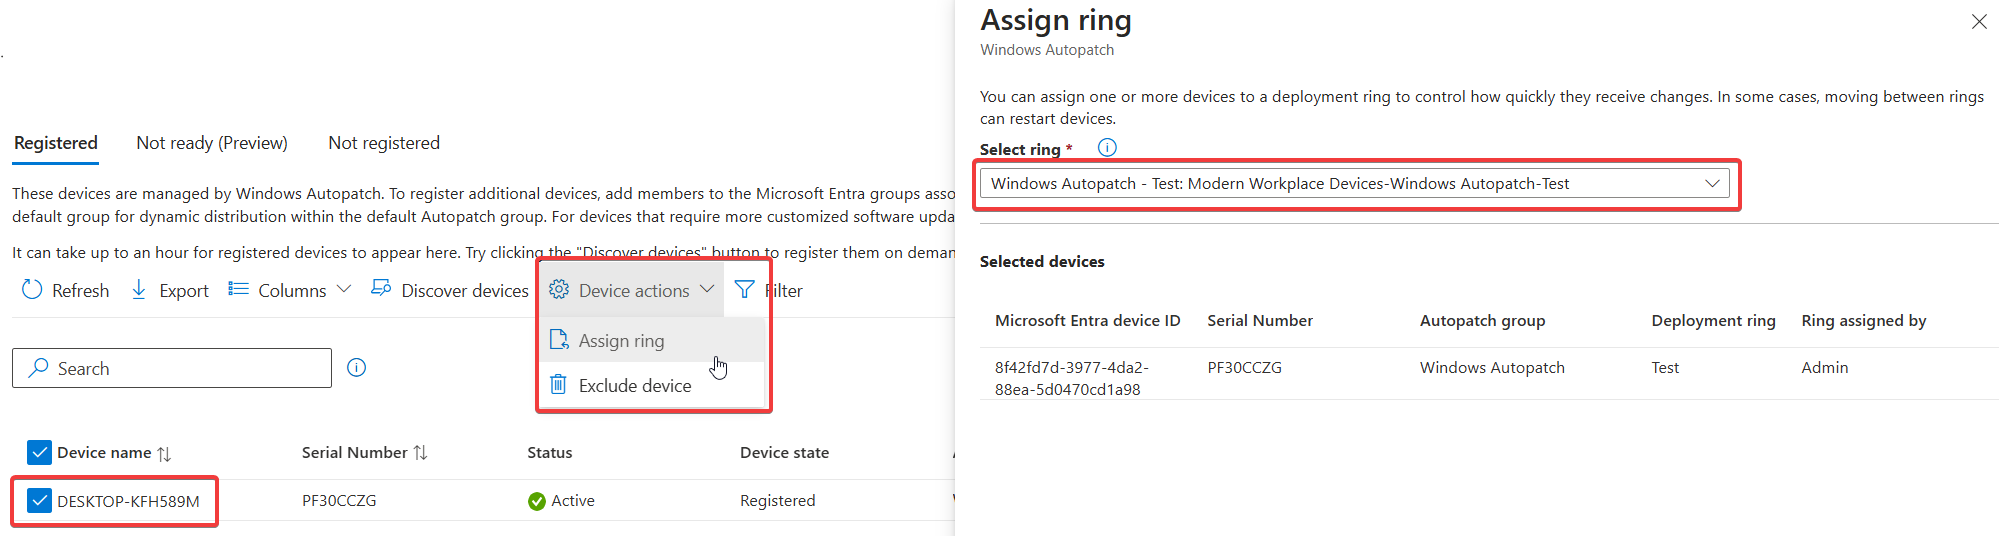Viewport: 2012px width, 536px height.
Task: Choose Assign ring from the menu
Action: 621,341
